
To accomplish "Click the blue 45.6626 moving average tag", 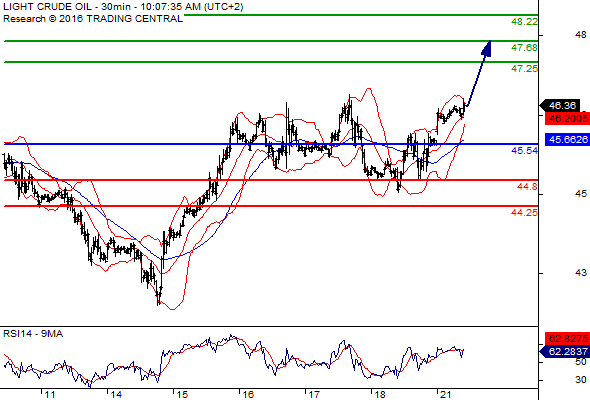I will [x=567, y=140].
